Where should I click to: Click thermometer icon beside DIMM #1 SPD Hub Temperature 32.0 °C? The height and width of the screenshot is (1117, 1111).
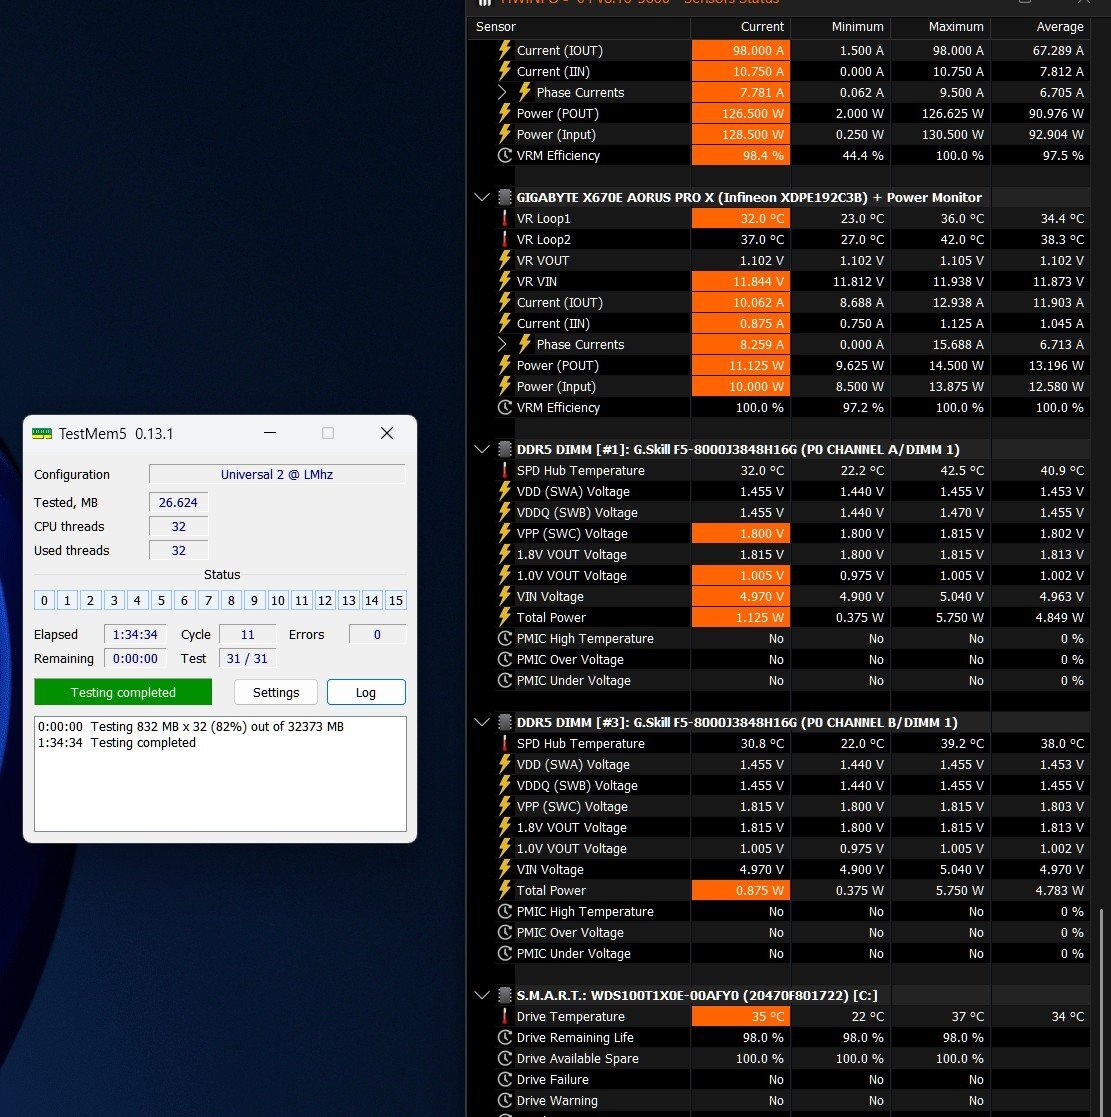click(505, 470)
